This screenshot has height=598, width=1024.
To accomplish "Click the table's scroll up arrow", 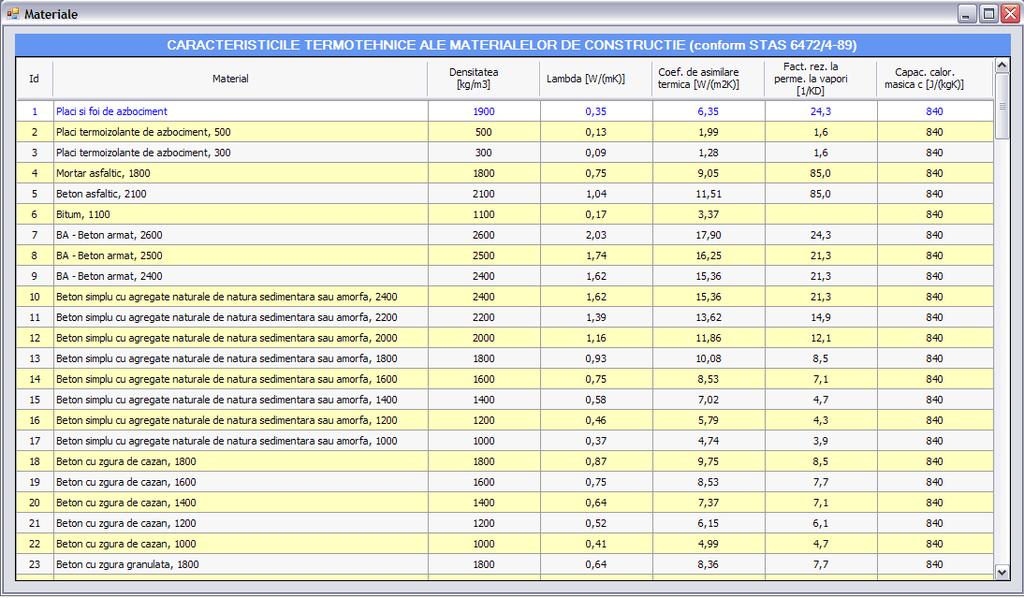I will tap(1002, 65).
